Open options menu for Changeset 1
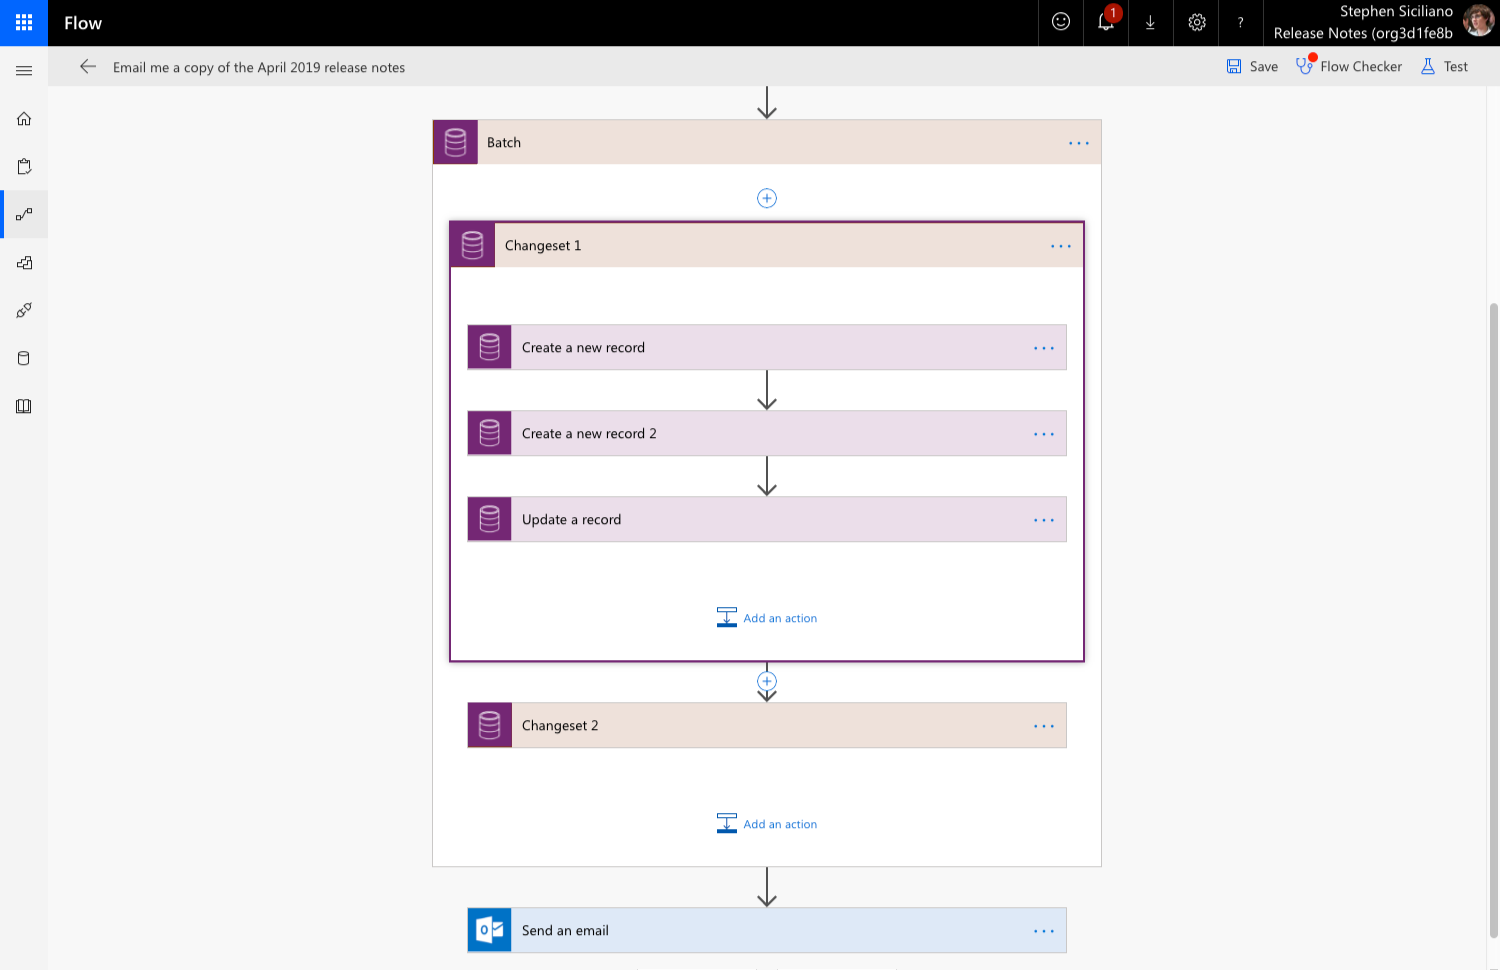Screen dimensions: 1500x970 pos(1060,245)
